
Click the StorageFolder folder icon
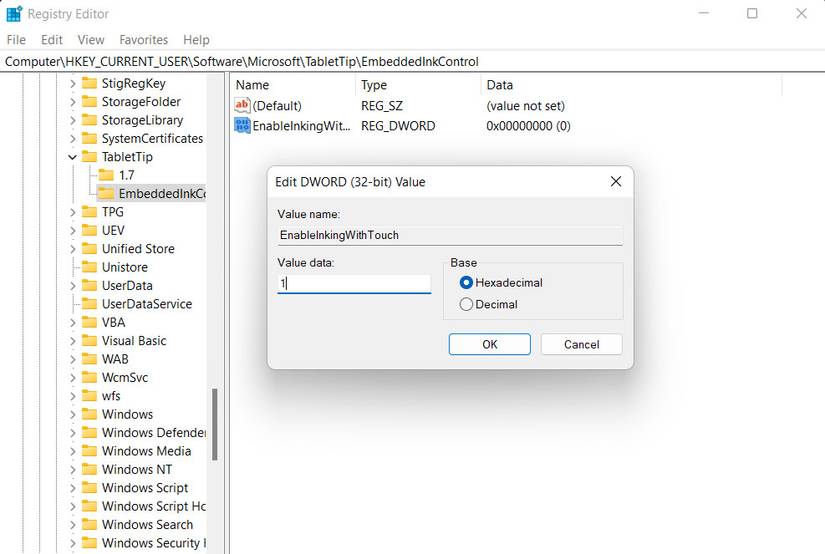point(90,102)
